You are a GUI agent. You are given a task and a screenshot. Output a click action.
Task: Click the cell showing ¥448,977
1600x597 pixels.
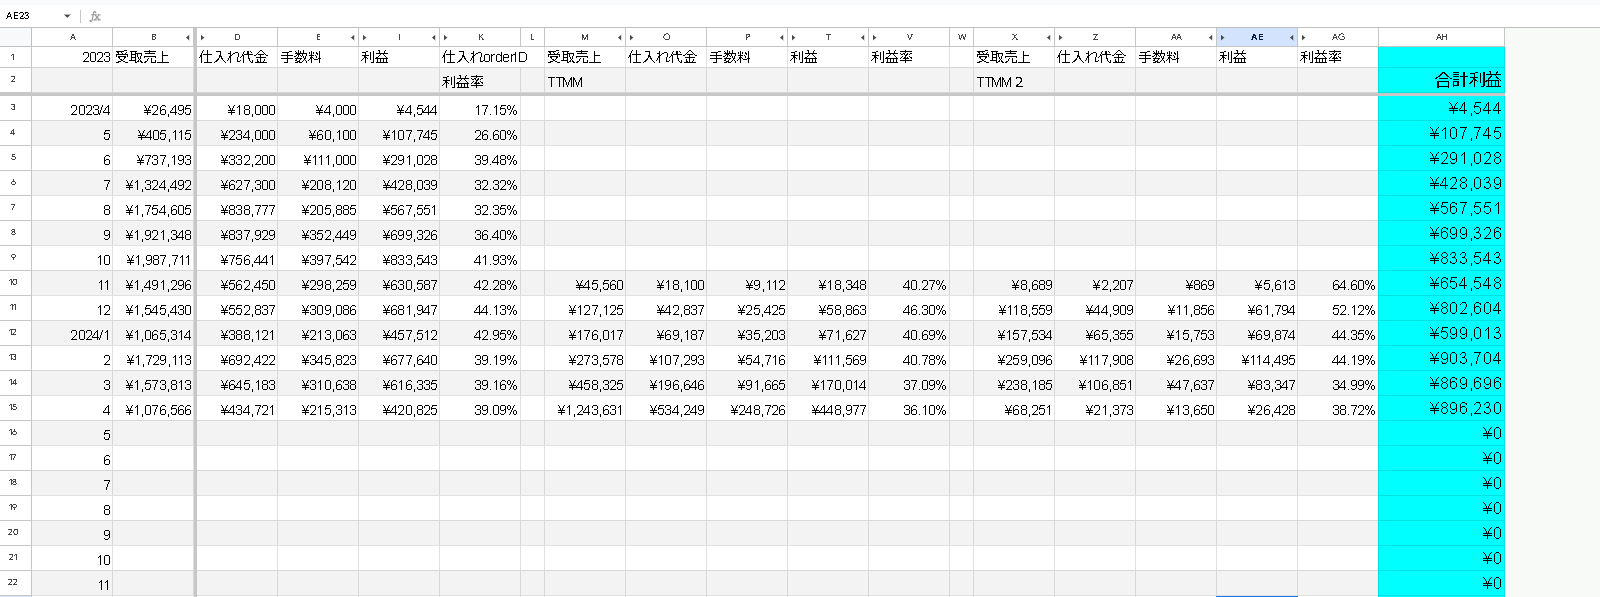point(828,409)
